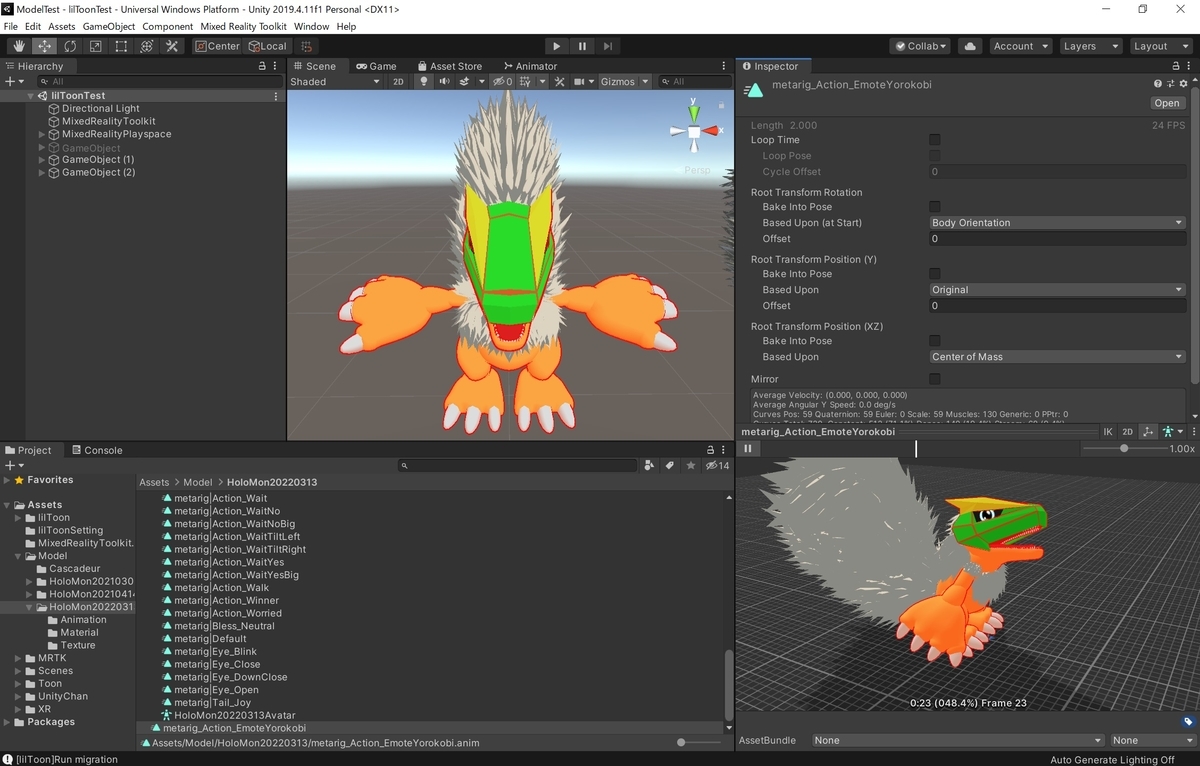1200x766 pixels.
Task: Toggle the preview pivot and mass center icon
Action: [x=1147, y=432]
